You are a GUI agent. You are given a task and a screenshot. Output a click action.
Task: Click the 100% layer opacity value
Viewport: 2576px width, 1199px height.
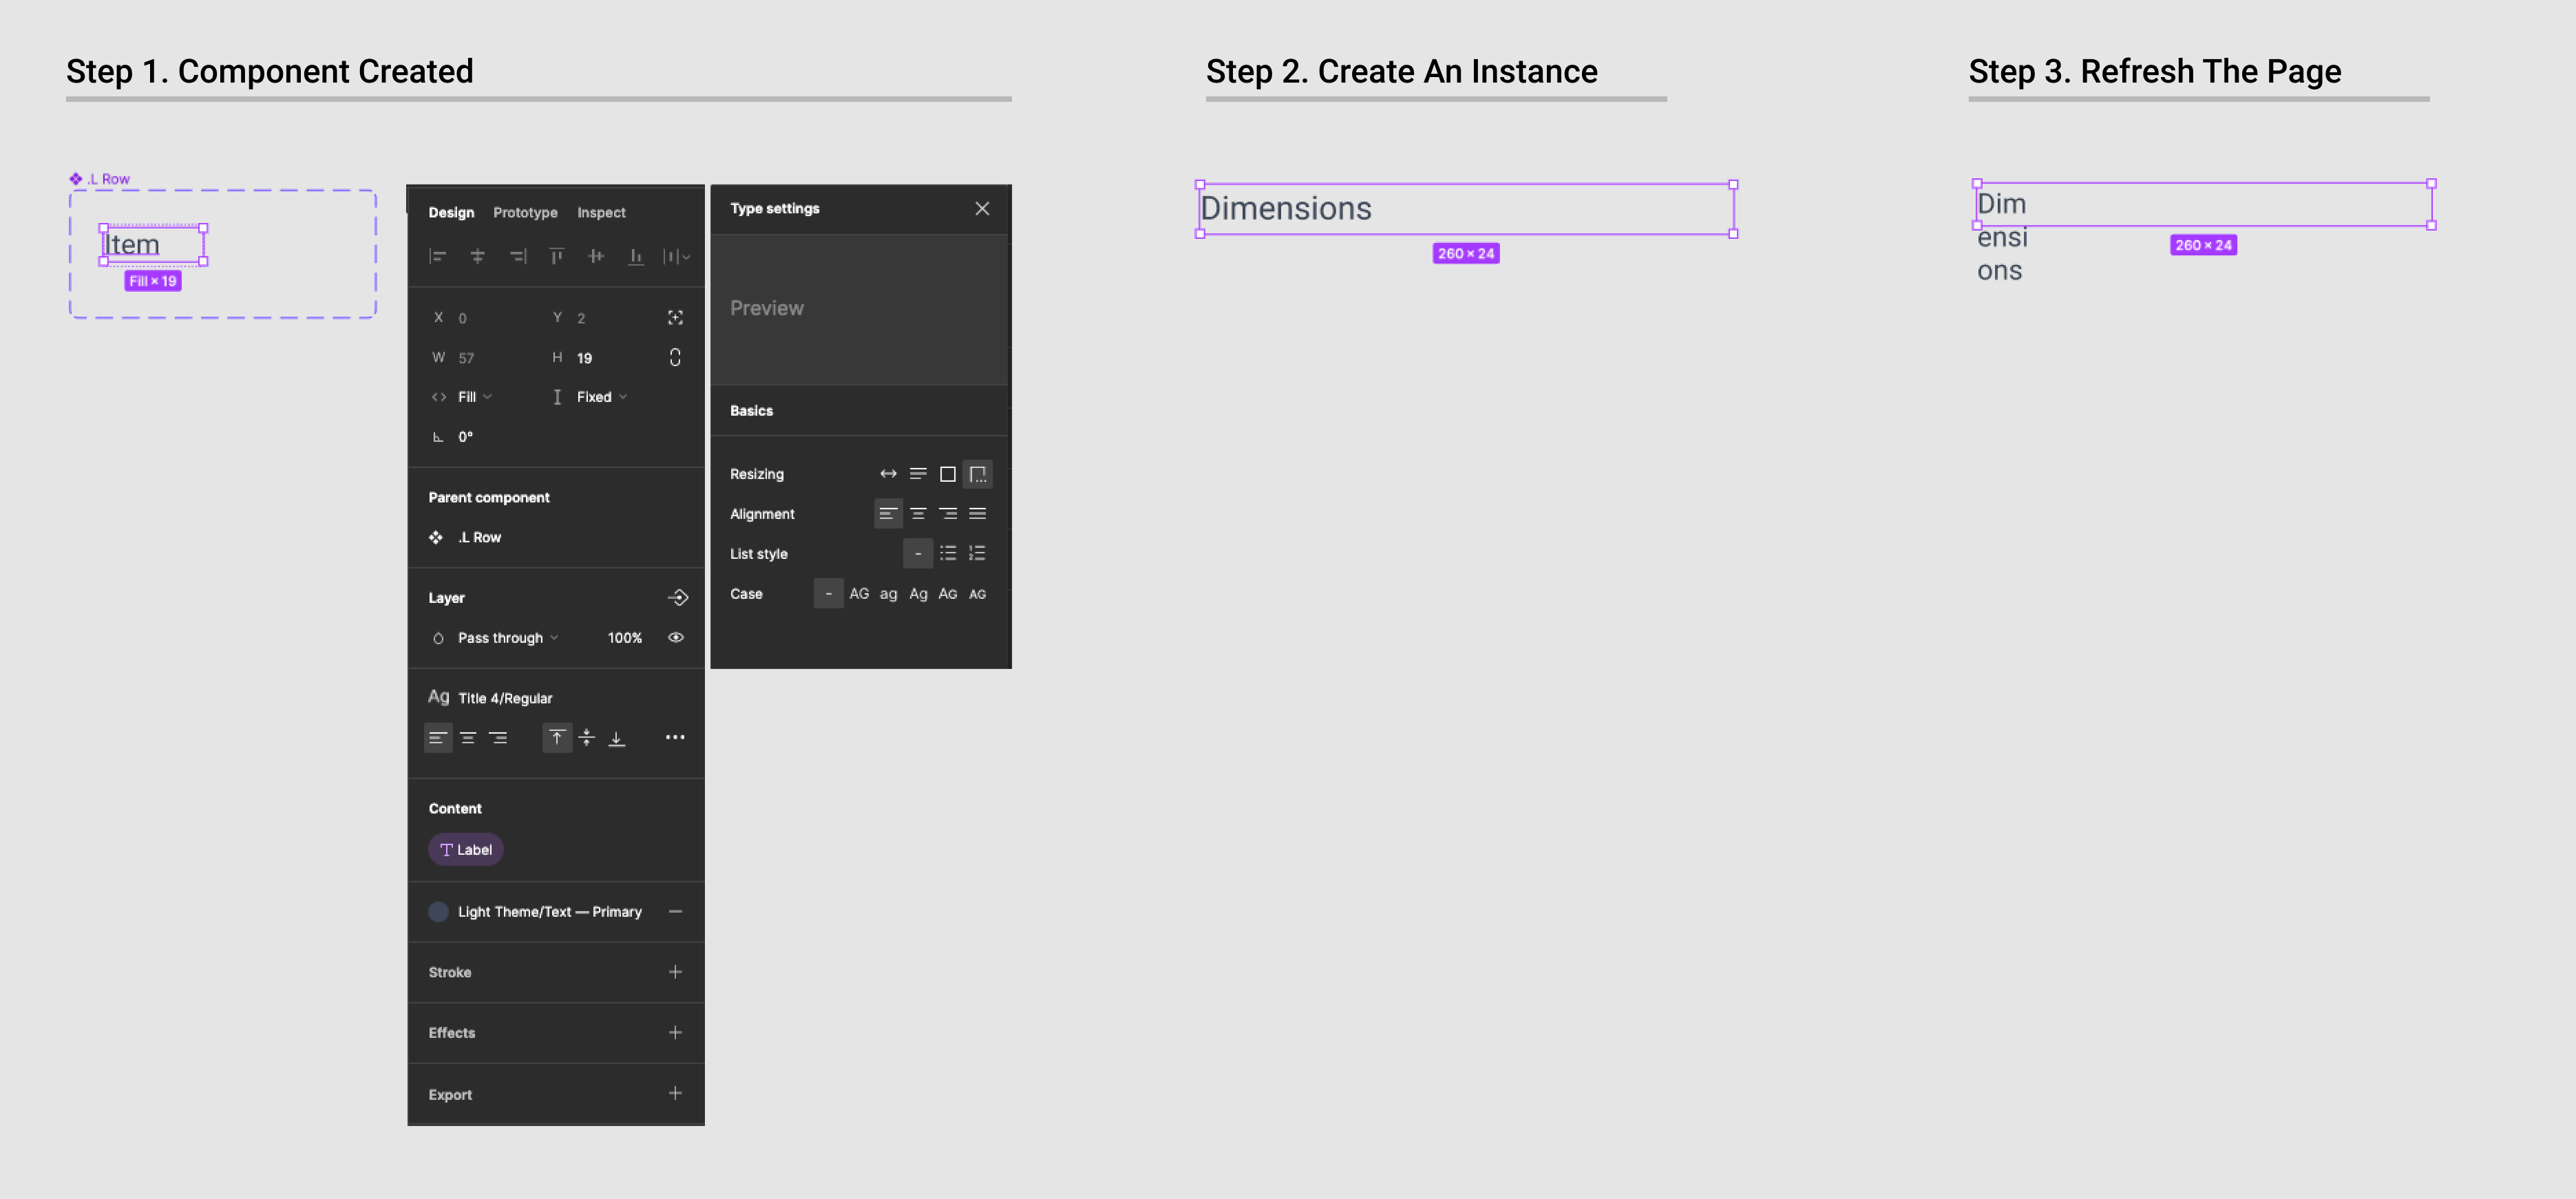pyautogui.click(x=625, y=638)
